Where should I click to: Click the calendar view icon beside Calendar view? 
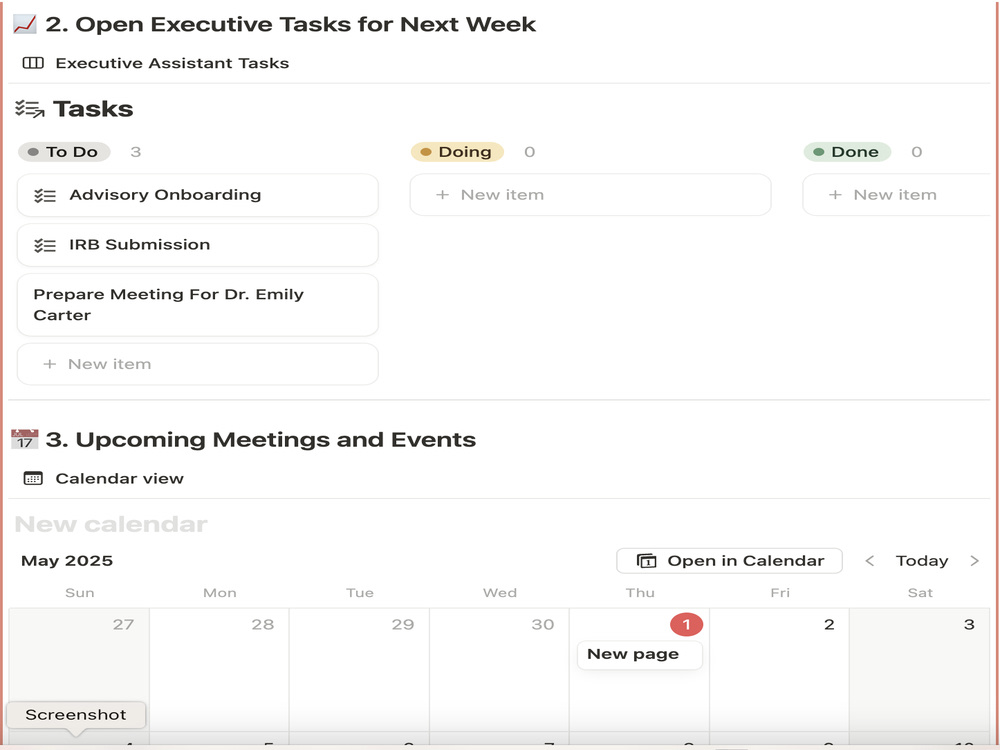click(33, 478)
